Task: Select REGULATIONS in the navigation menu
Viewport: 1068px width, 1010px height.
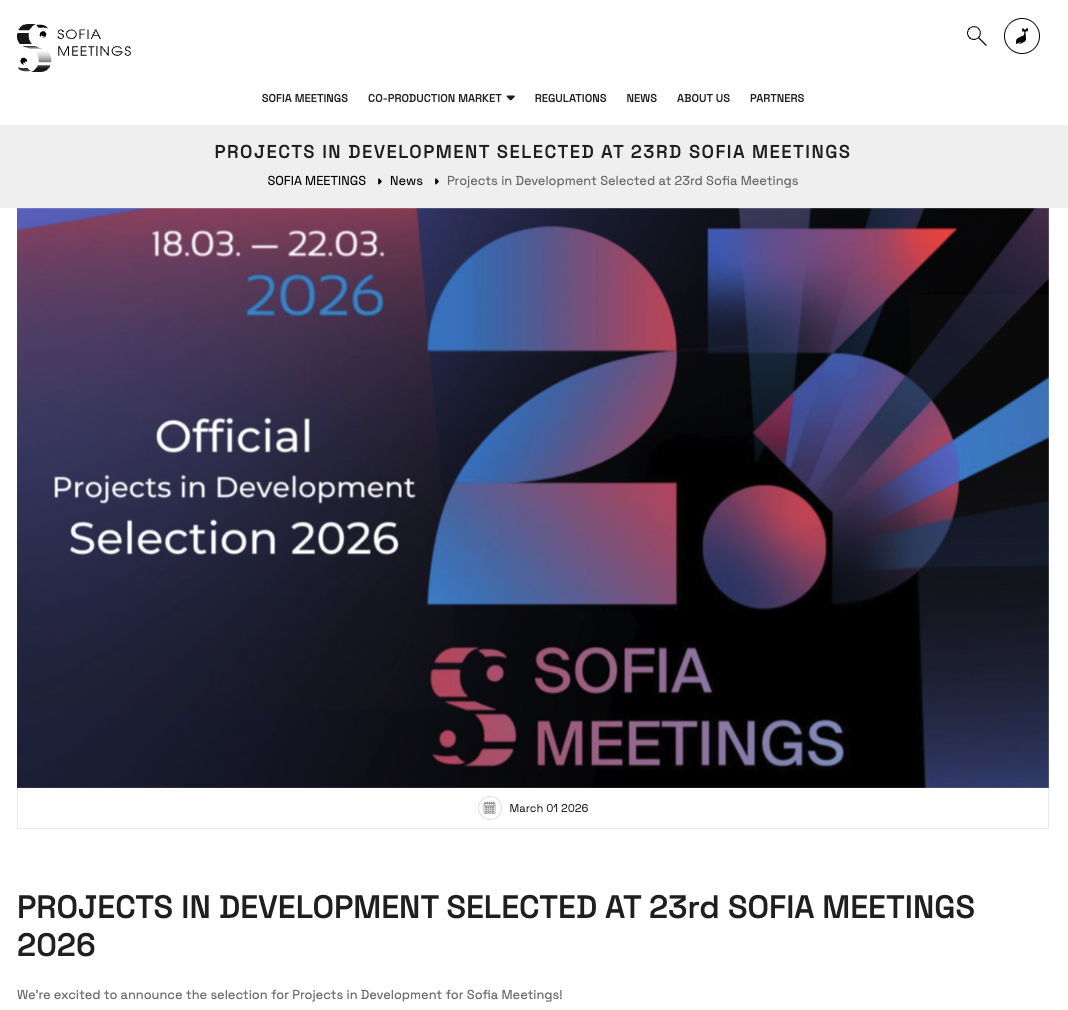Action: pyautogui.click(x=570, y=98)
